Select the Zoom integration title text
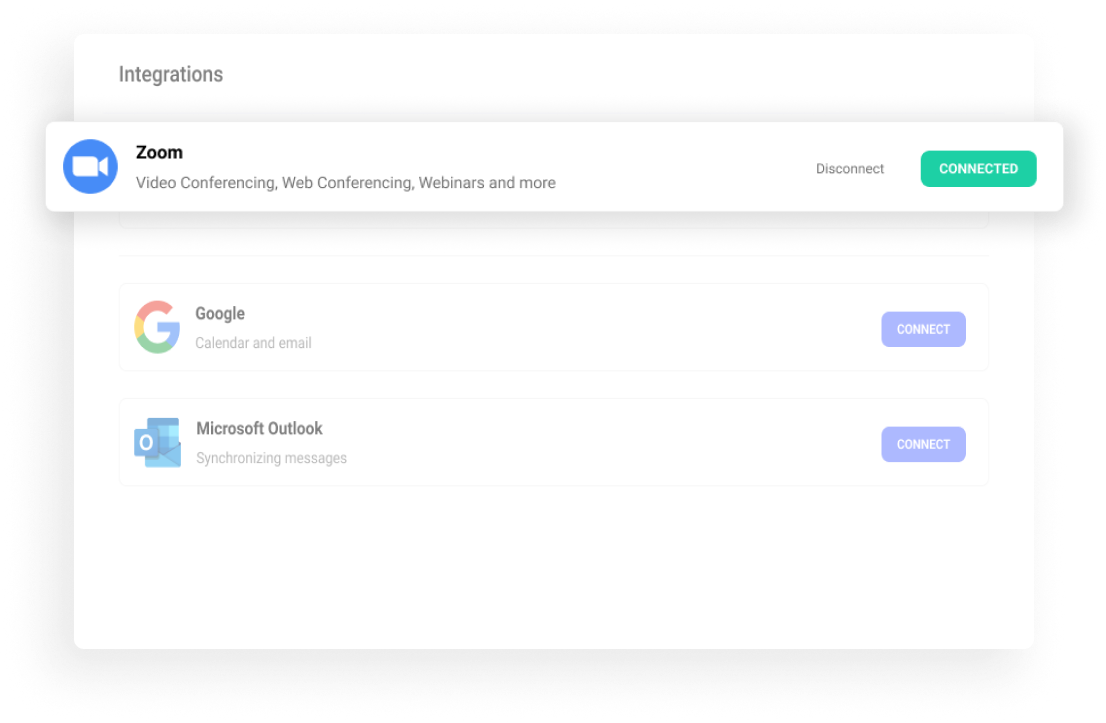1106x723 pixels. coord(159,152)
